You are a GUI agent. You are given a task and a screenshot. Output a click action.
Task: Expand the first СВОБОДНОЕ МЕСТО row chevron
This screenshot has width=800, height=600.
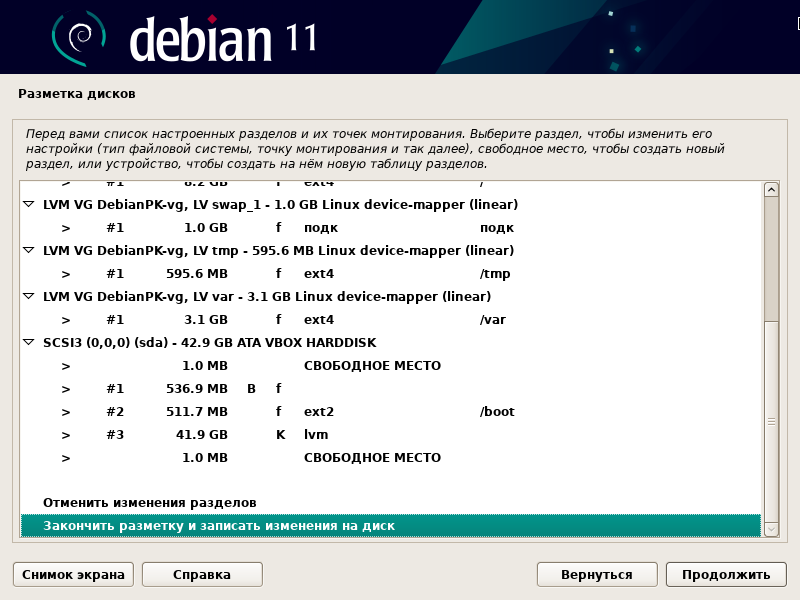pyautogui.click(x=66, y=365)
